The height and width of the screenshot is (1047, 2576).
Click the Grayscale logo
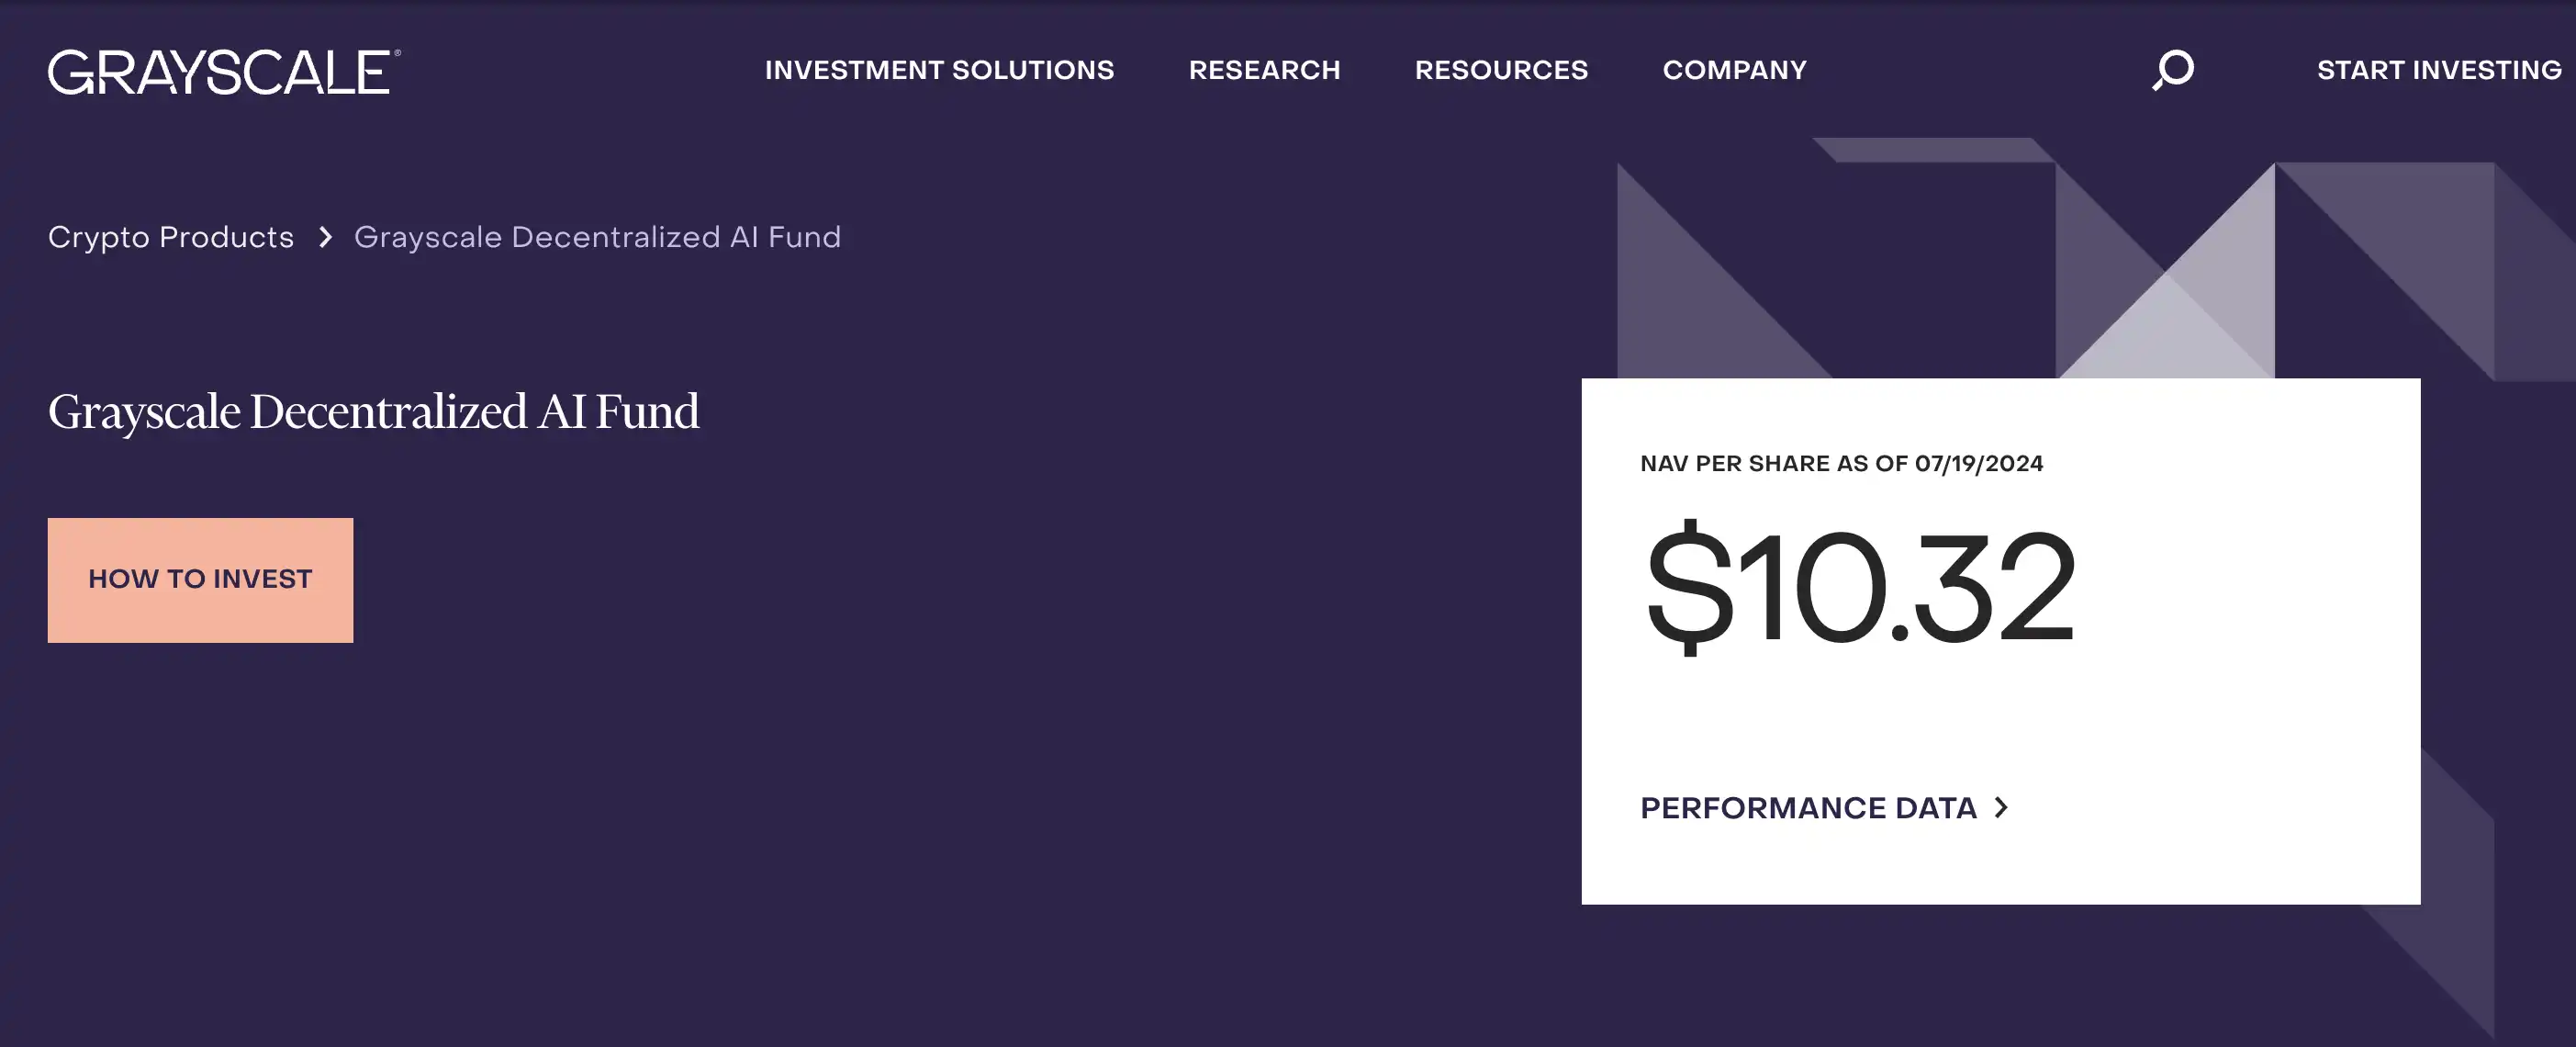[x=220, y=72]
